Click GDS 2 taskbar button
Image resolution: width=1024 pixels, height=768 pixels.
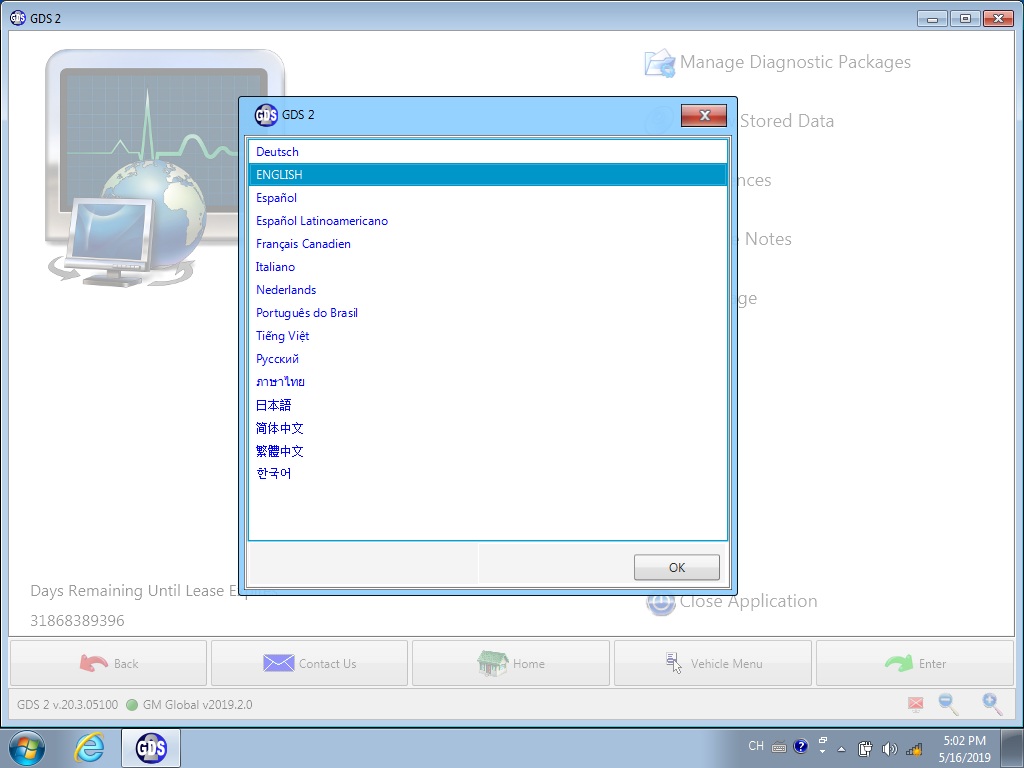pos(151,748)
